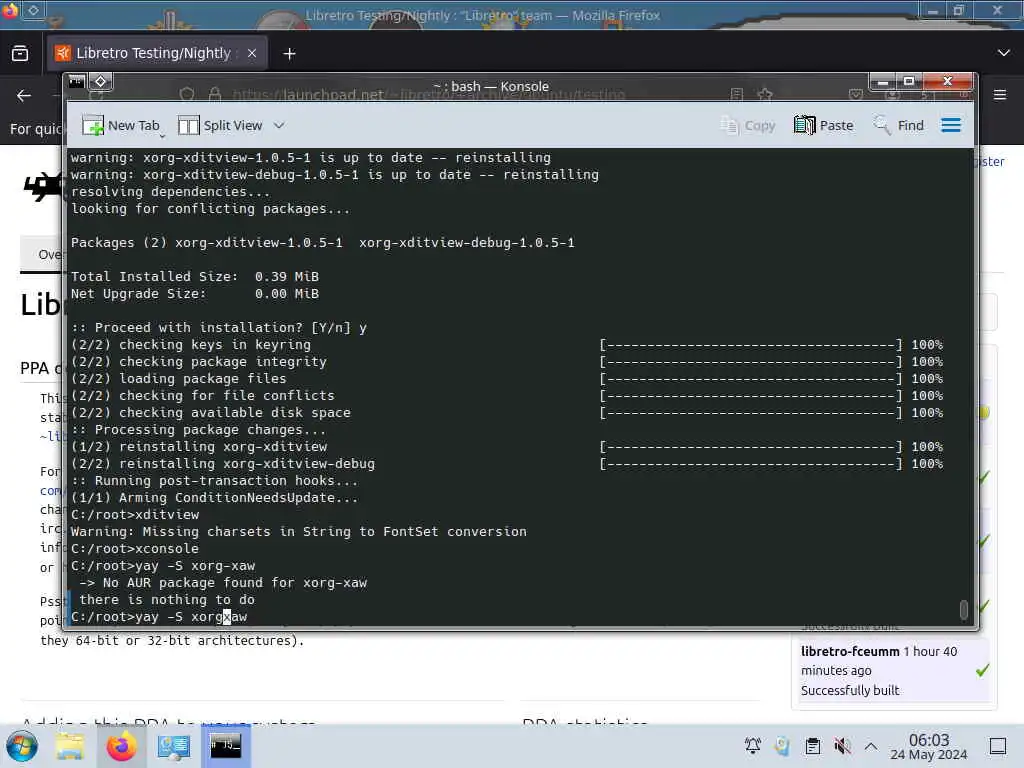
Task: Click the 'yay -S xorgxaw' command line
Action: click(159, 616)
